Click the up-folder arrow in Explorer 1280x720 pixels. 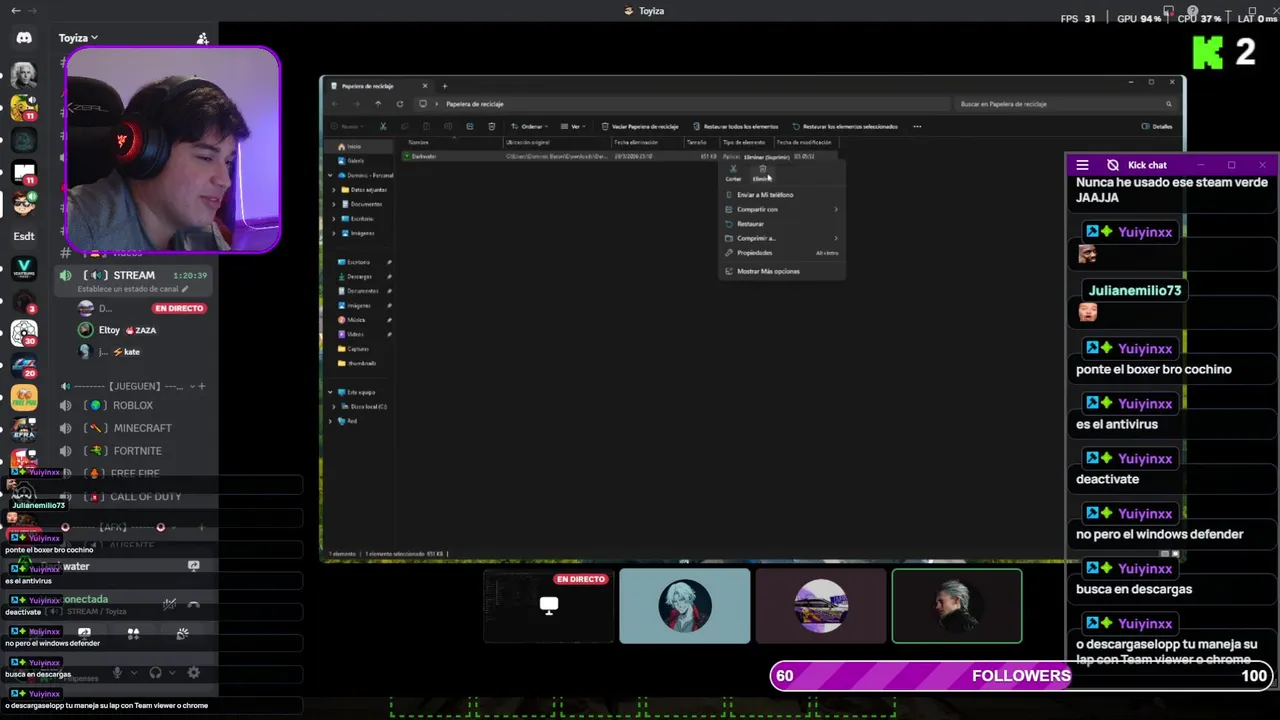[378, 104]
